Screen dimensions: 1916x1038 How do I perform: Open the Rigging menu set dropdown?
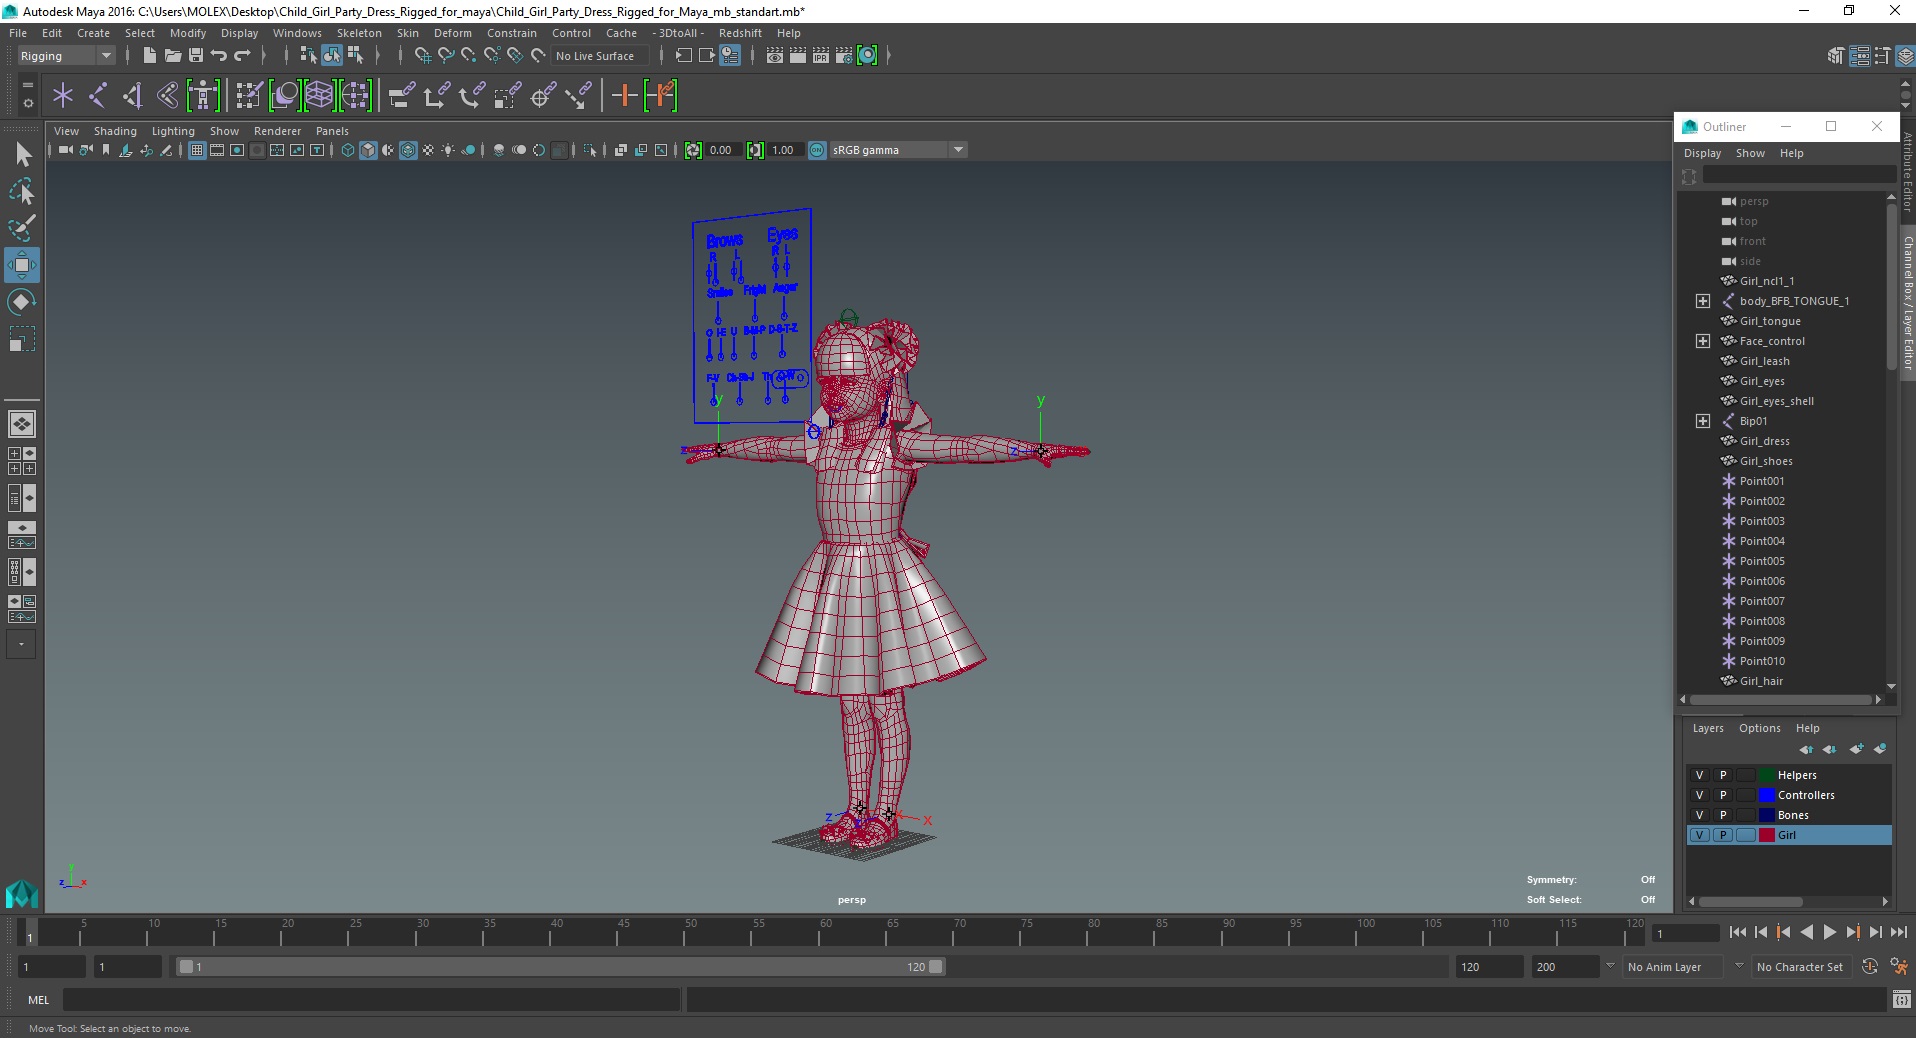point(66,56)
